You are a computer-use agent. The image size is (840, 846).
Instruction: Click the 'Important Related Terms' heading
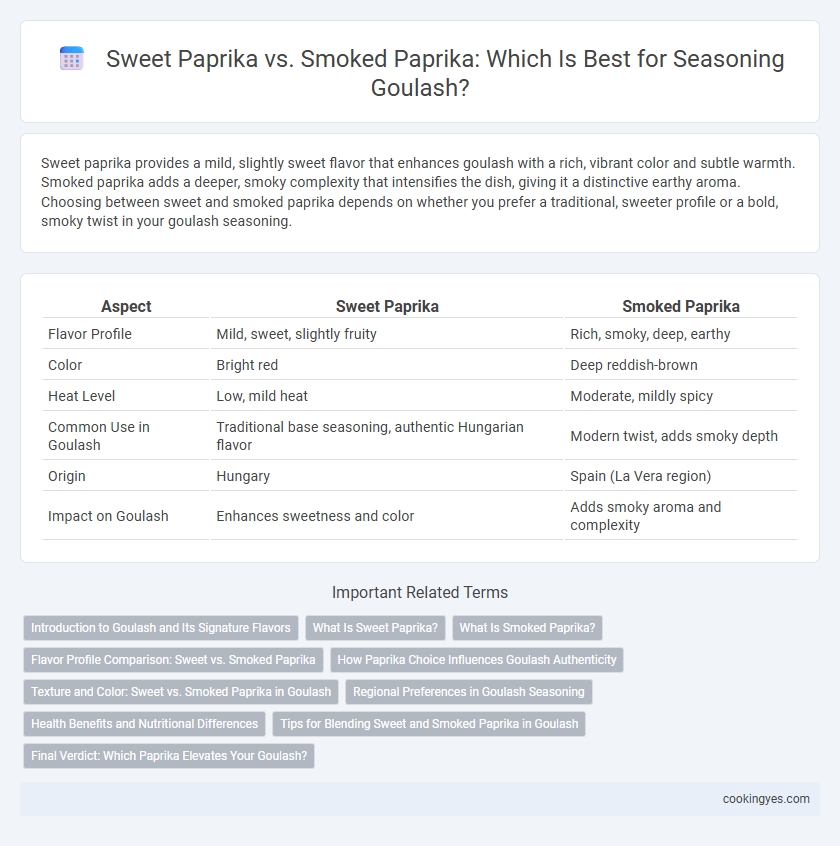pos(420,592)
